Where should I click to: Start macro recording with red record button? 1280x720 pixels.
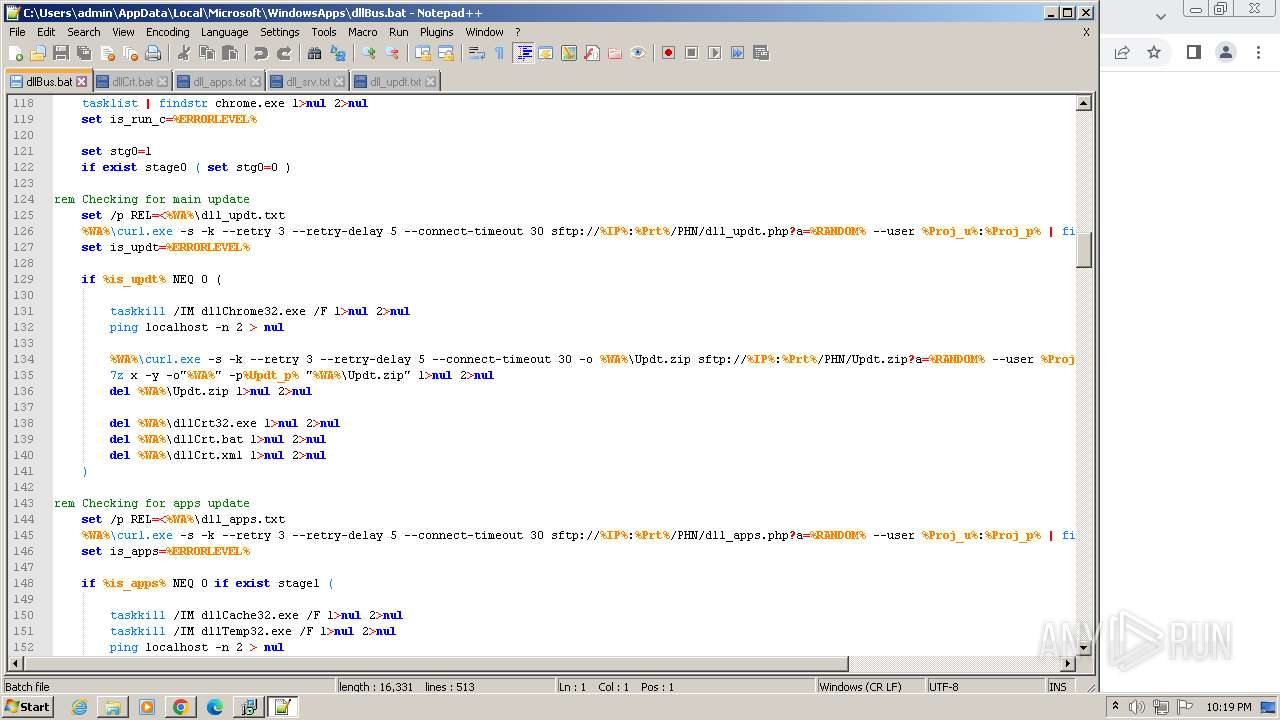[668, 53]
